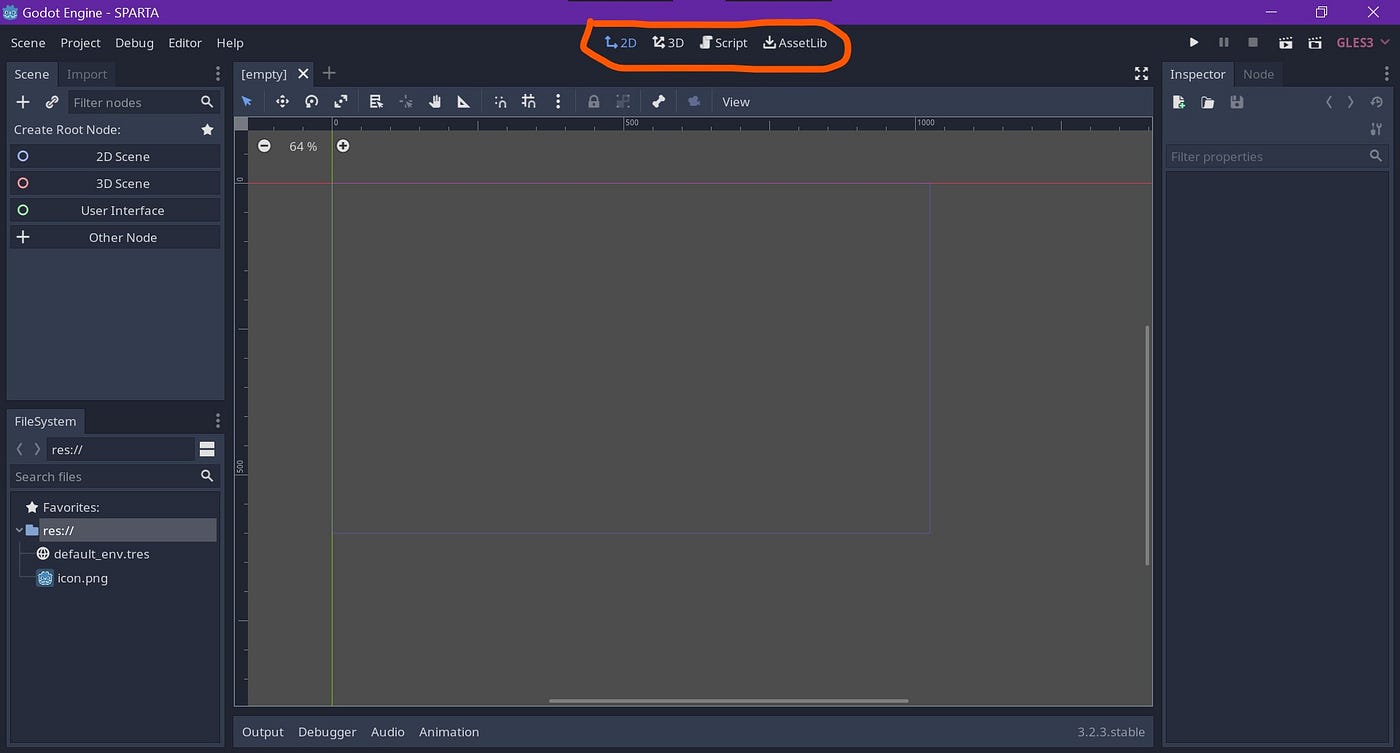
Task: Open Scene dock options three dots
Action: pyautogui.click(x=218, y=74)
